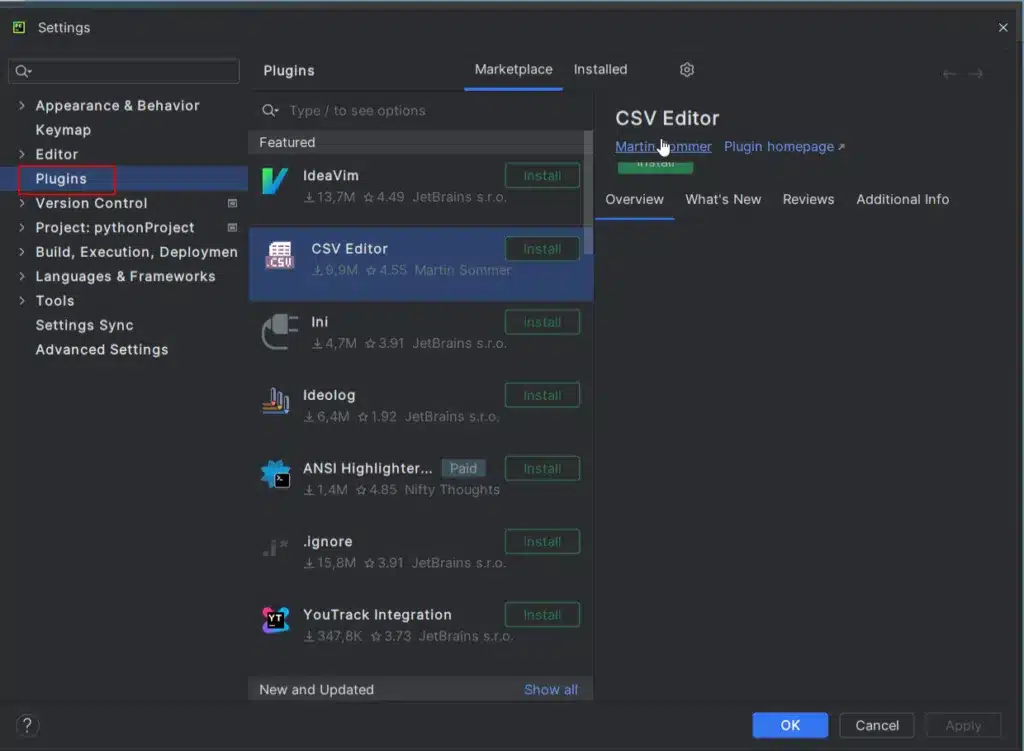The height and width of the screenshot is (751, 1024).
Task: Click the Settings window app icon
Action: click(19, 27)
